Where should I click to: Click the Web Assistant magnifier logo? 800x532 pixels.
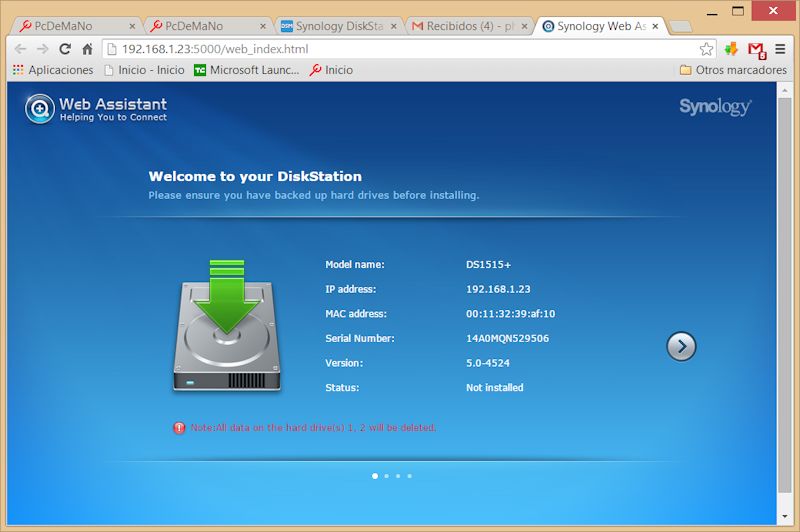(x=40, y=109)
